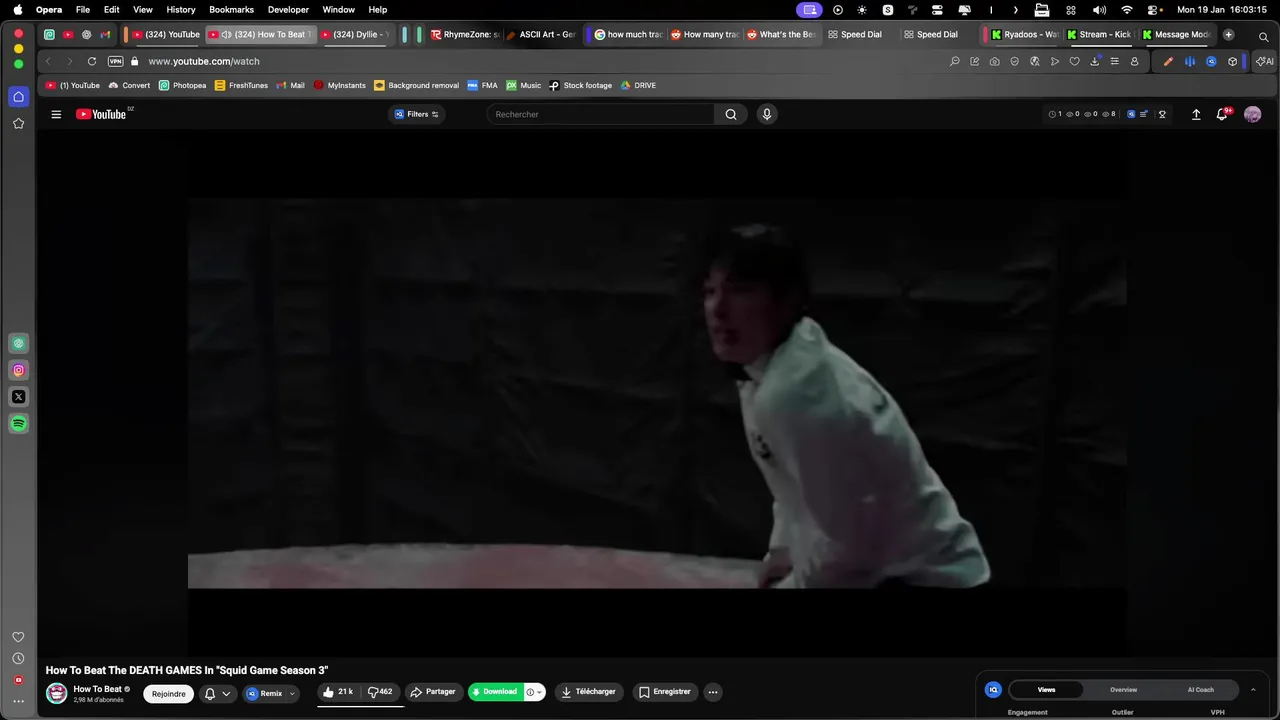Open the How To Beat channel name

[97, 689]
